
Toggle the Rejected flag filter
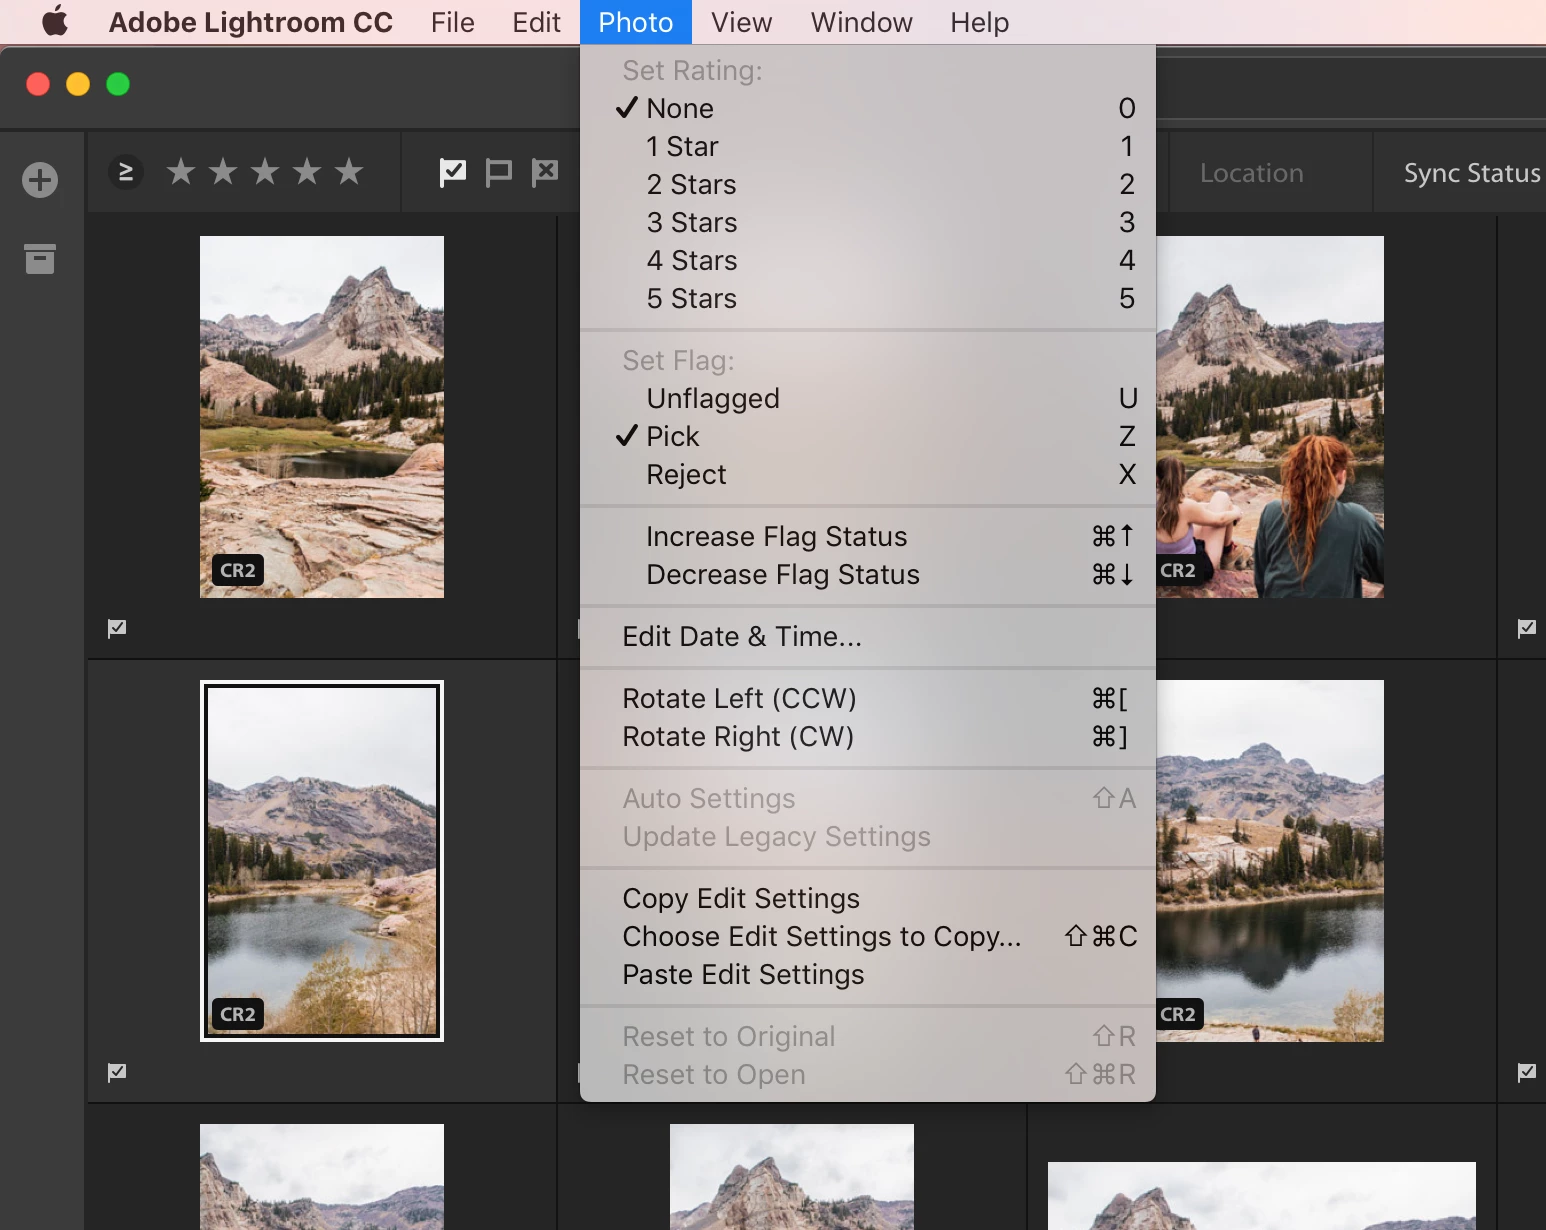click(544, 172)
